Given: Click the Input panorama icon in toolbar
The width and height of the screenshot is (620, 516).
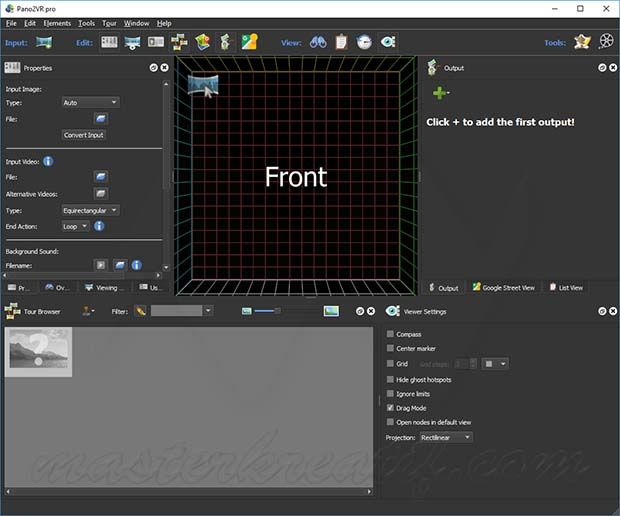Looking at the screenshot, I should coord(44,43).
